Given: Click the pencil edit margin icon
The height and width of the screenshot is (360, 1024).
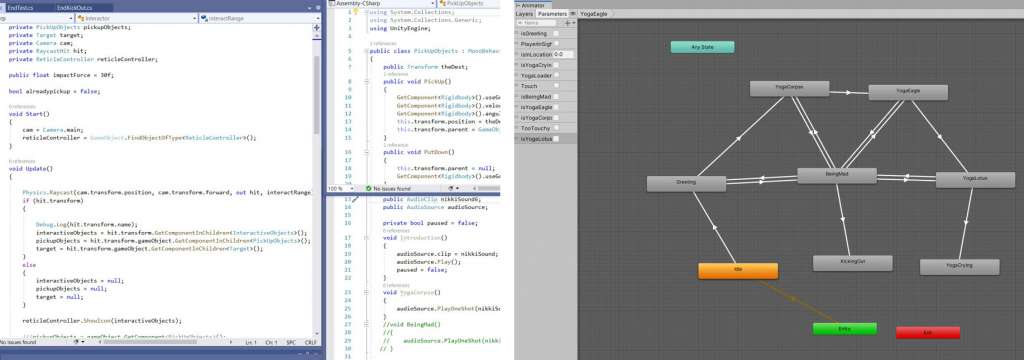Looking at the screenshot, I should pos(355,199).
